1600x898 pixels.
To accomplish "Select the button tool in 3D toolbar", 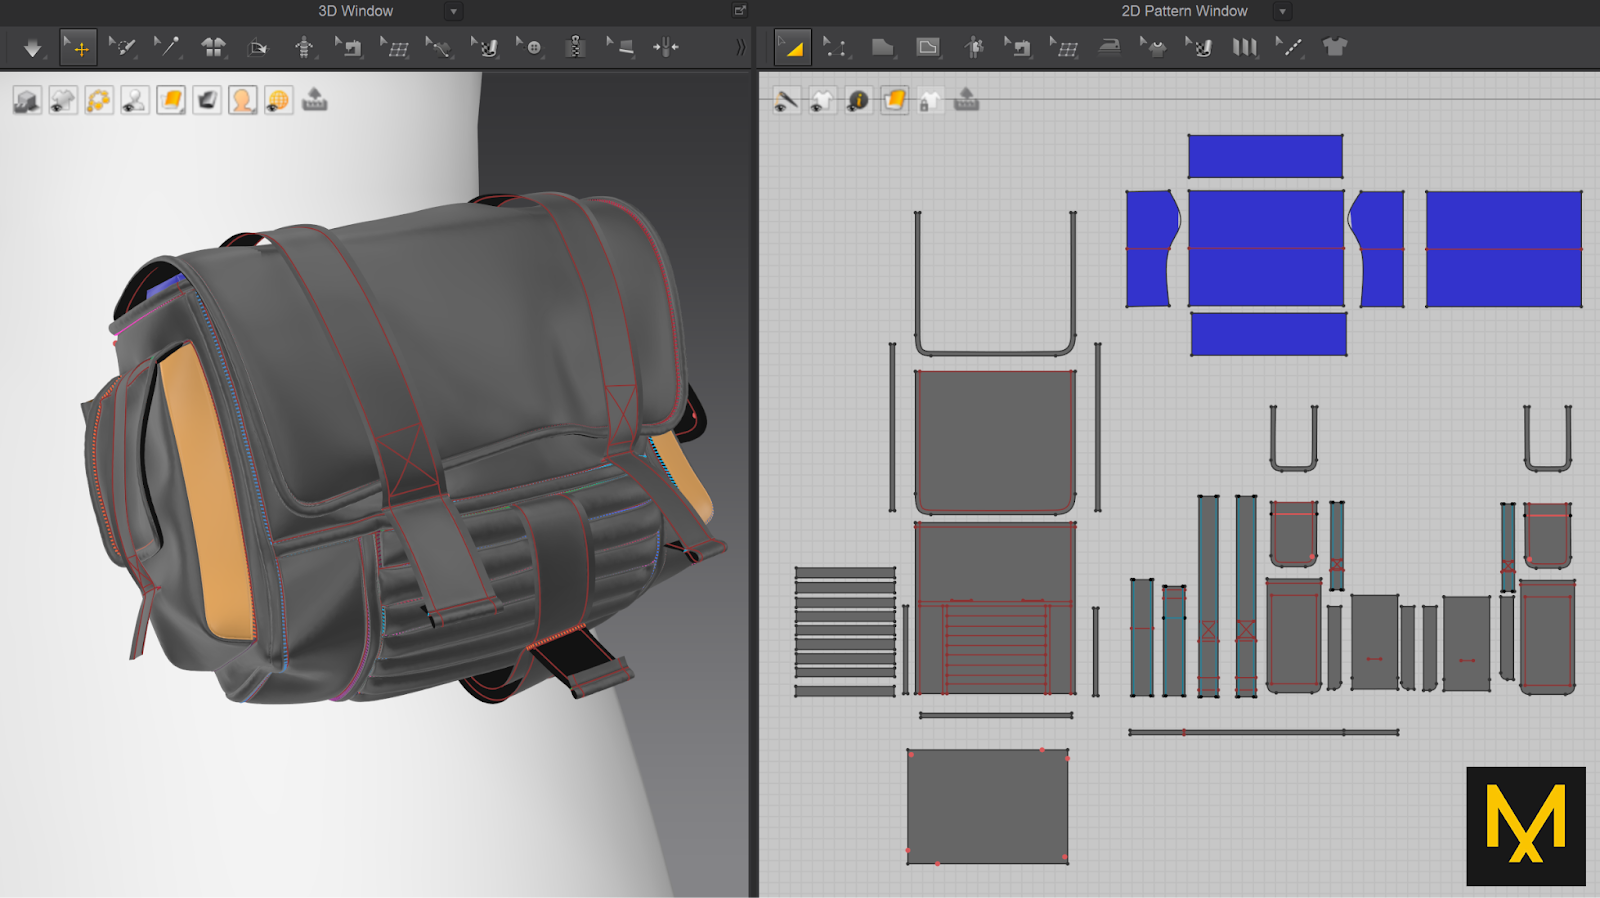I will 530,47.
